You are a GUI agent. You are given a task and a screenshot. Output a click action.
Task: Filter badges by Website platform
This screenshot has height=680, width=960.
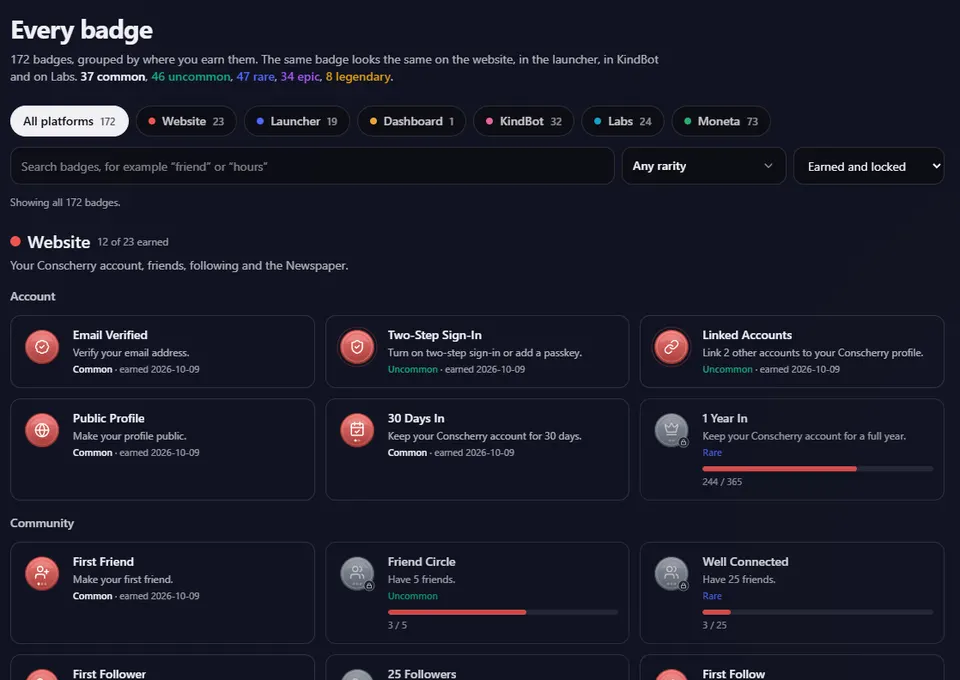pos(186,121)
